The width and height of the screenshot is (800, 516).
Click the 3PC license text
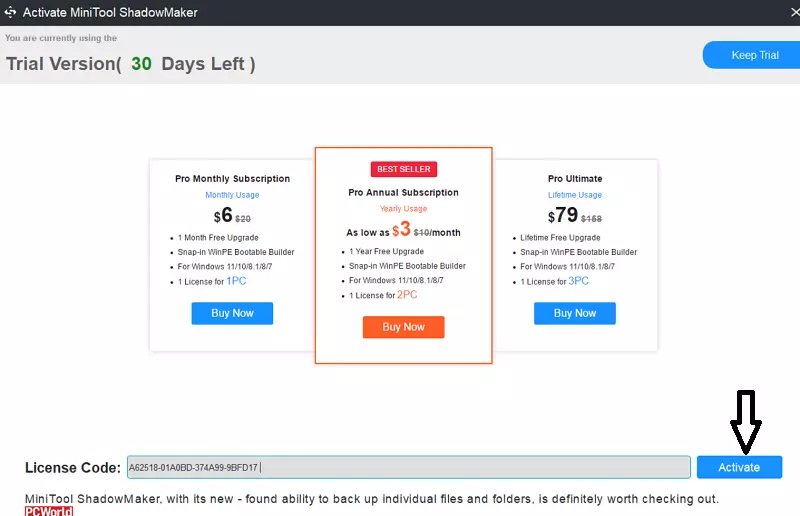click(x=578, y=281)
